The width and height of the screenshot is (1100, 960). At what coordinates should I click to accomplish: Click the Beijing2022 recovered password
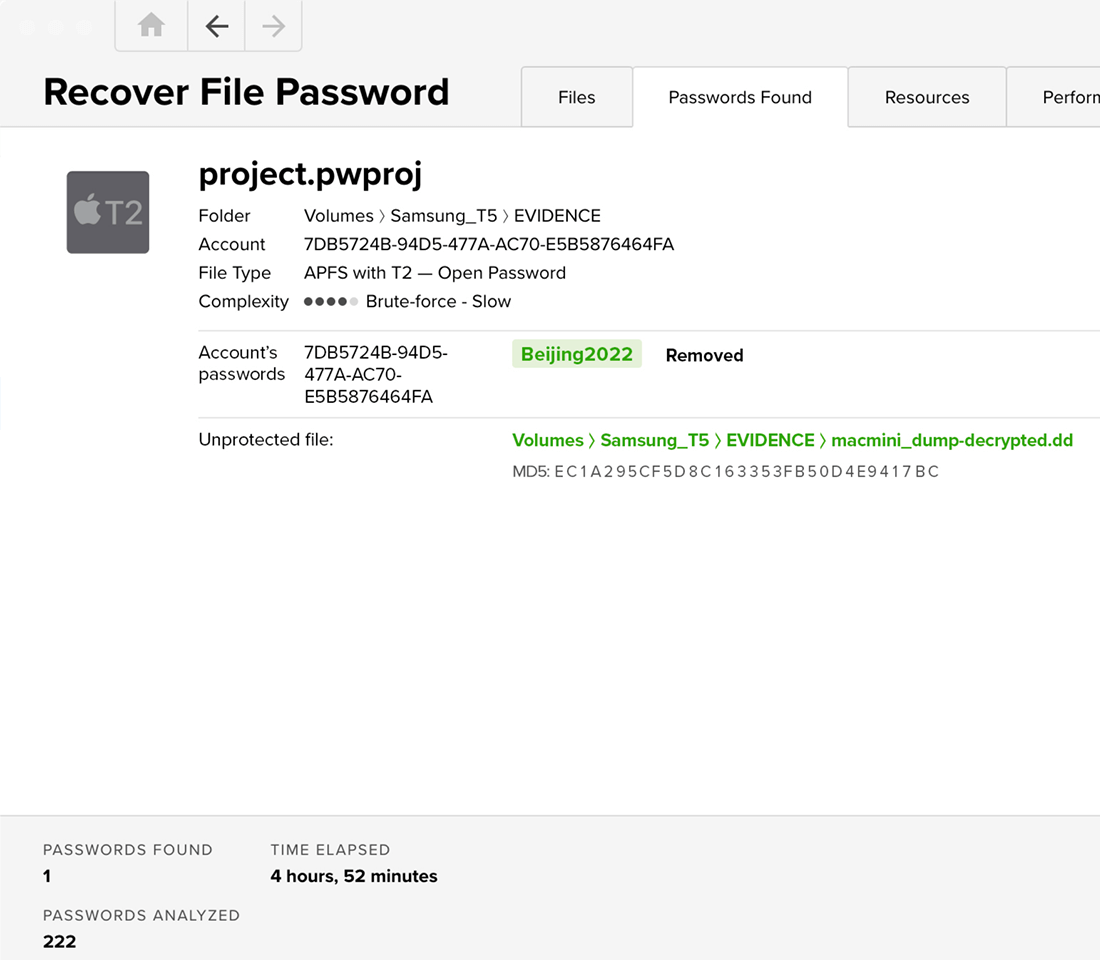click(x=577, y=355)
